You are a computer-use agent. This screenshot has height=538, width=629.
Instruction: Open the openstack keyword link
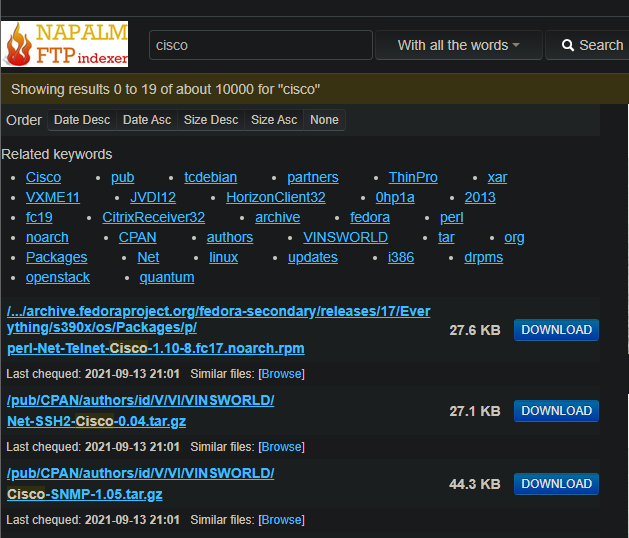tap(57, 278)
